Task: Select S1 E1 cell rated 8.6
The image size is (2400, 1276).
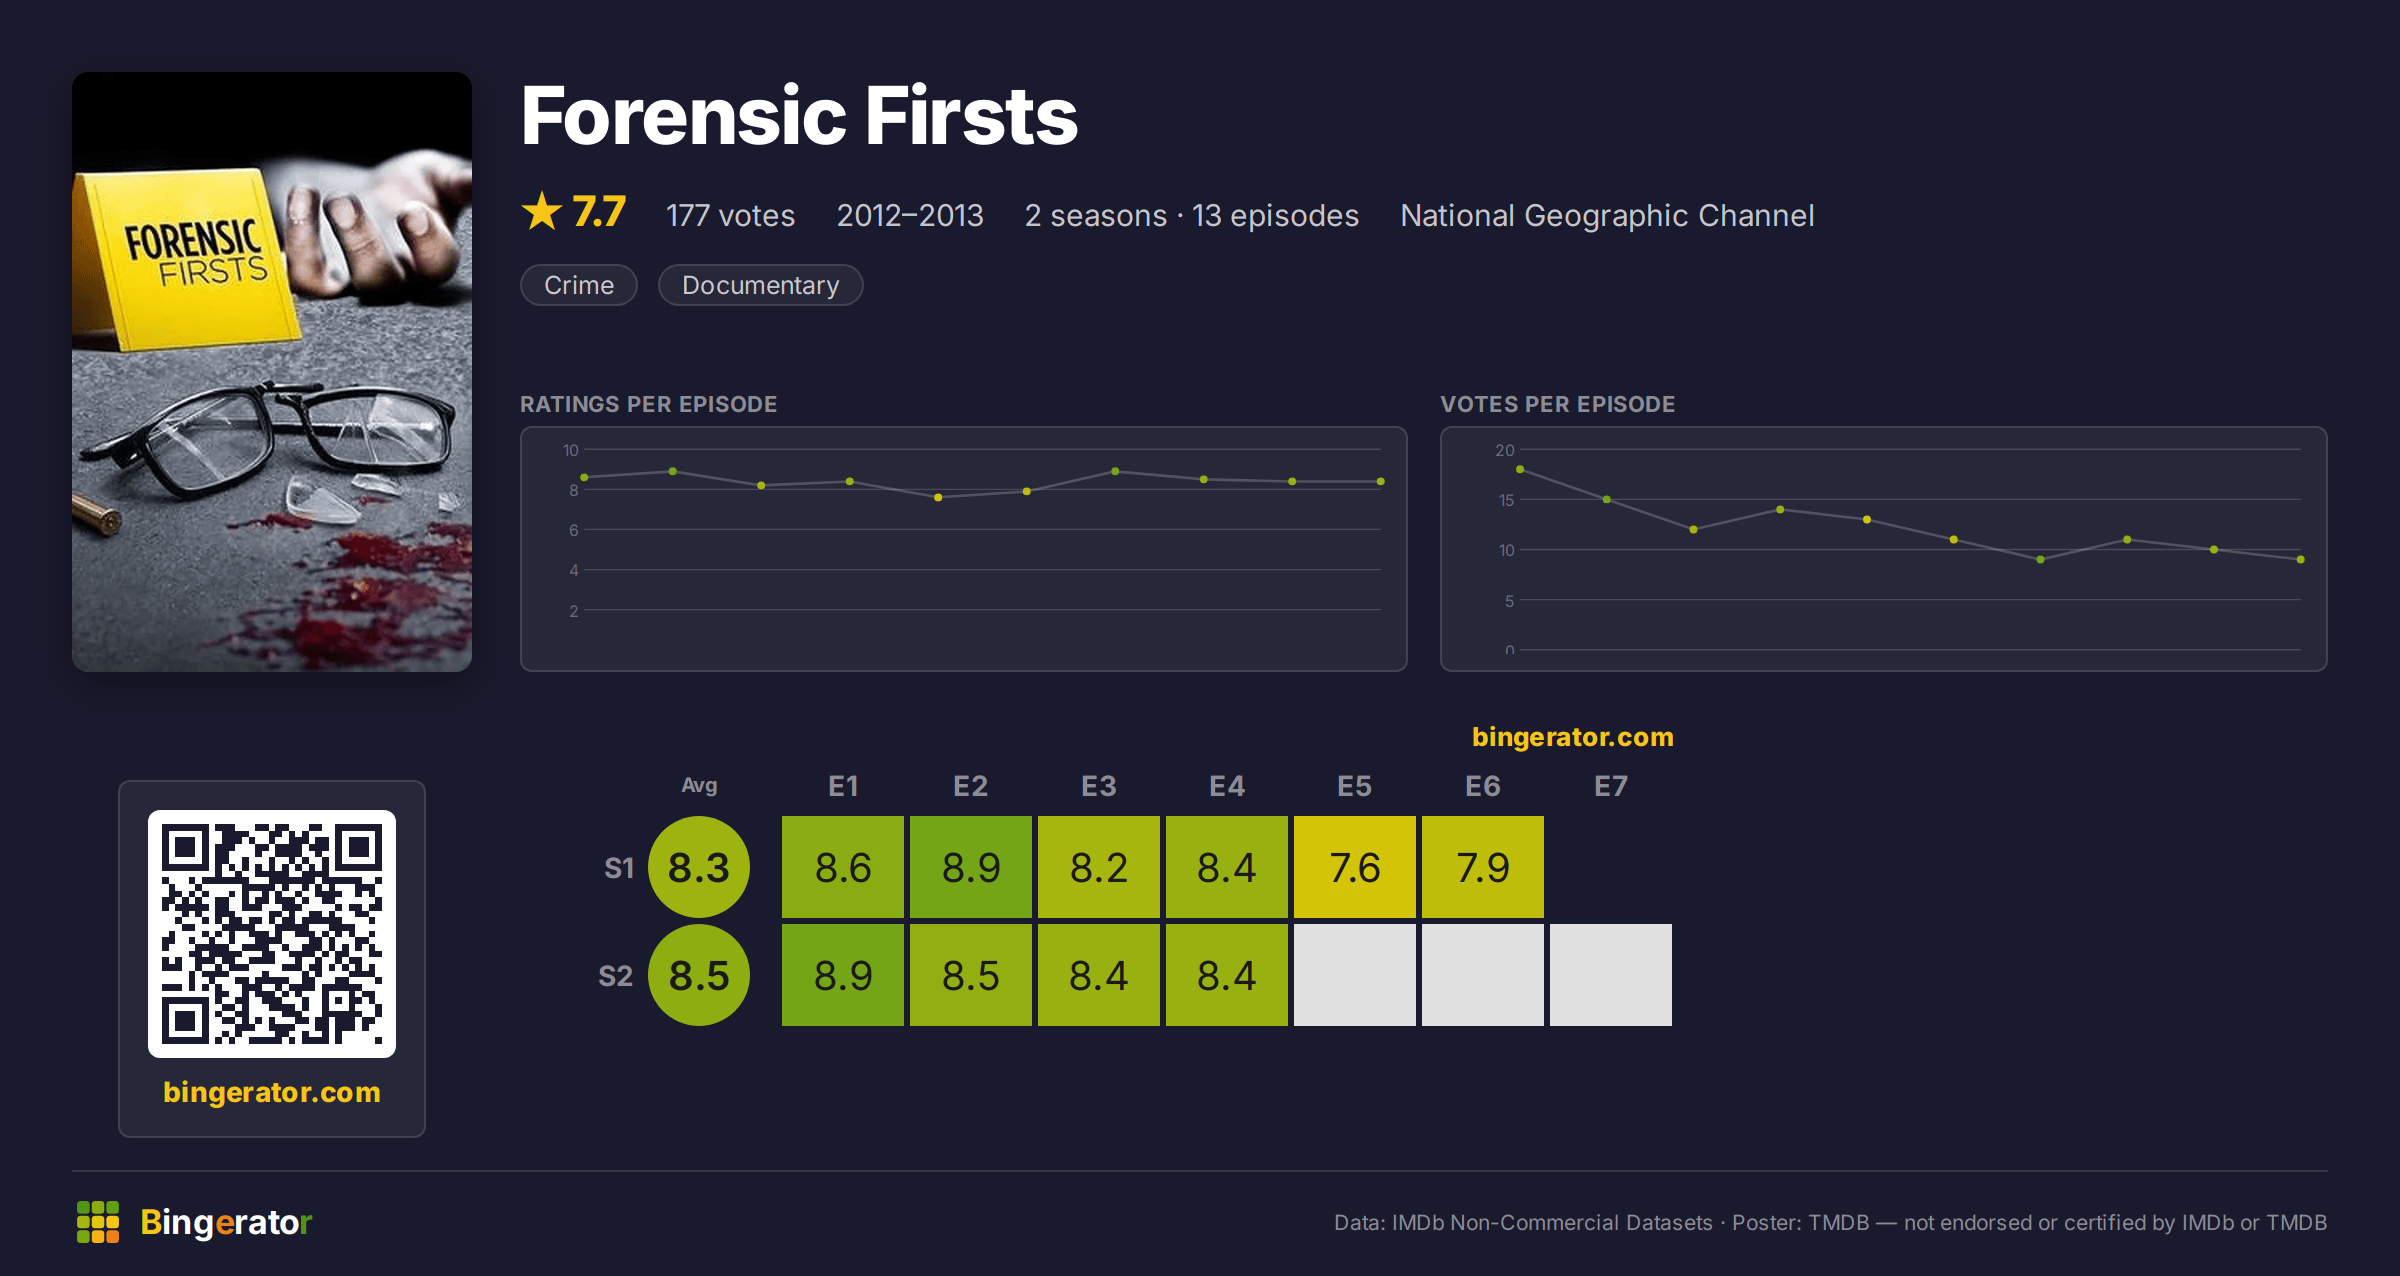Action: (x=843, y=867)
